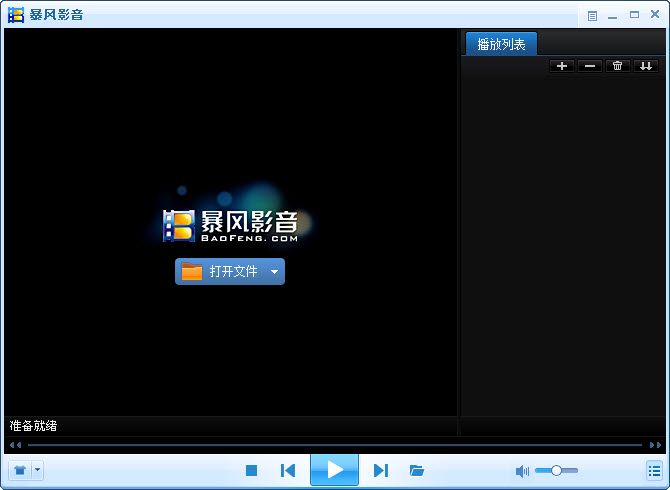
Task: Click the seek progress bar
Action: 334,444
